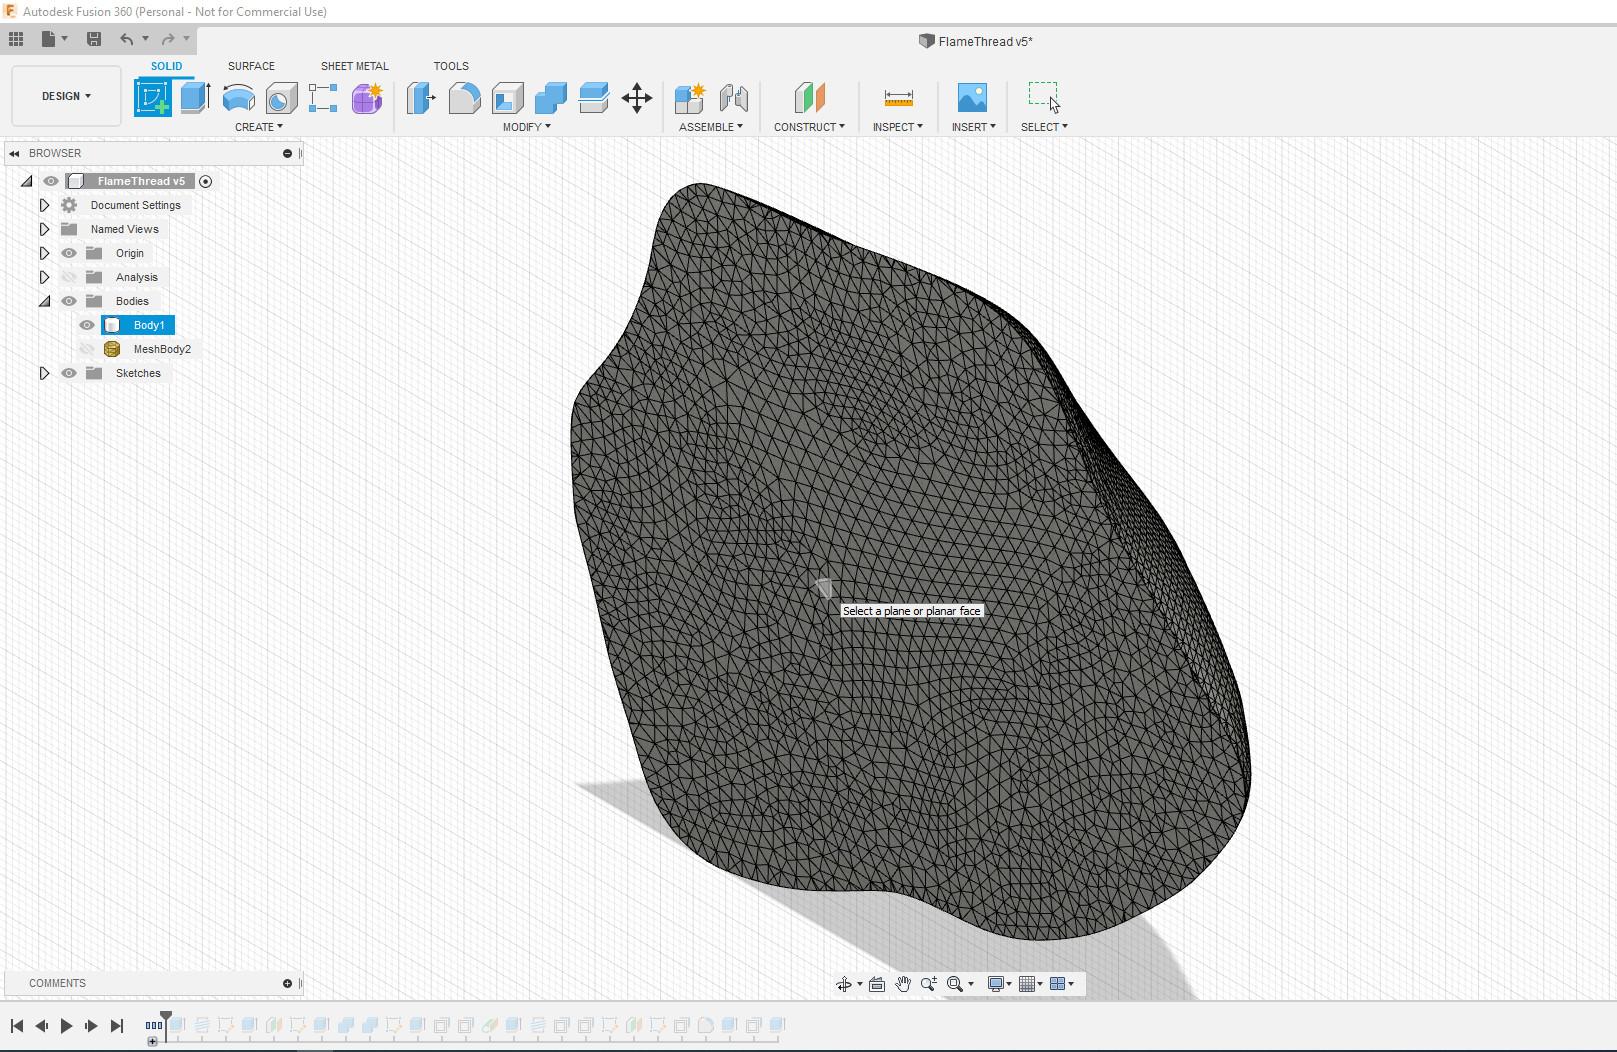Select the Create Form tool
Image resolution: width=1617 pixels, height=1052 pixels.
[367, 98]
